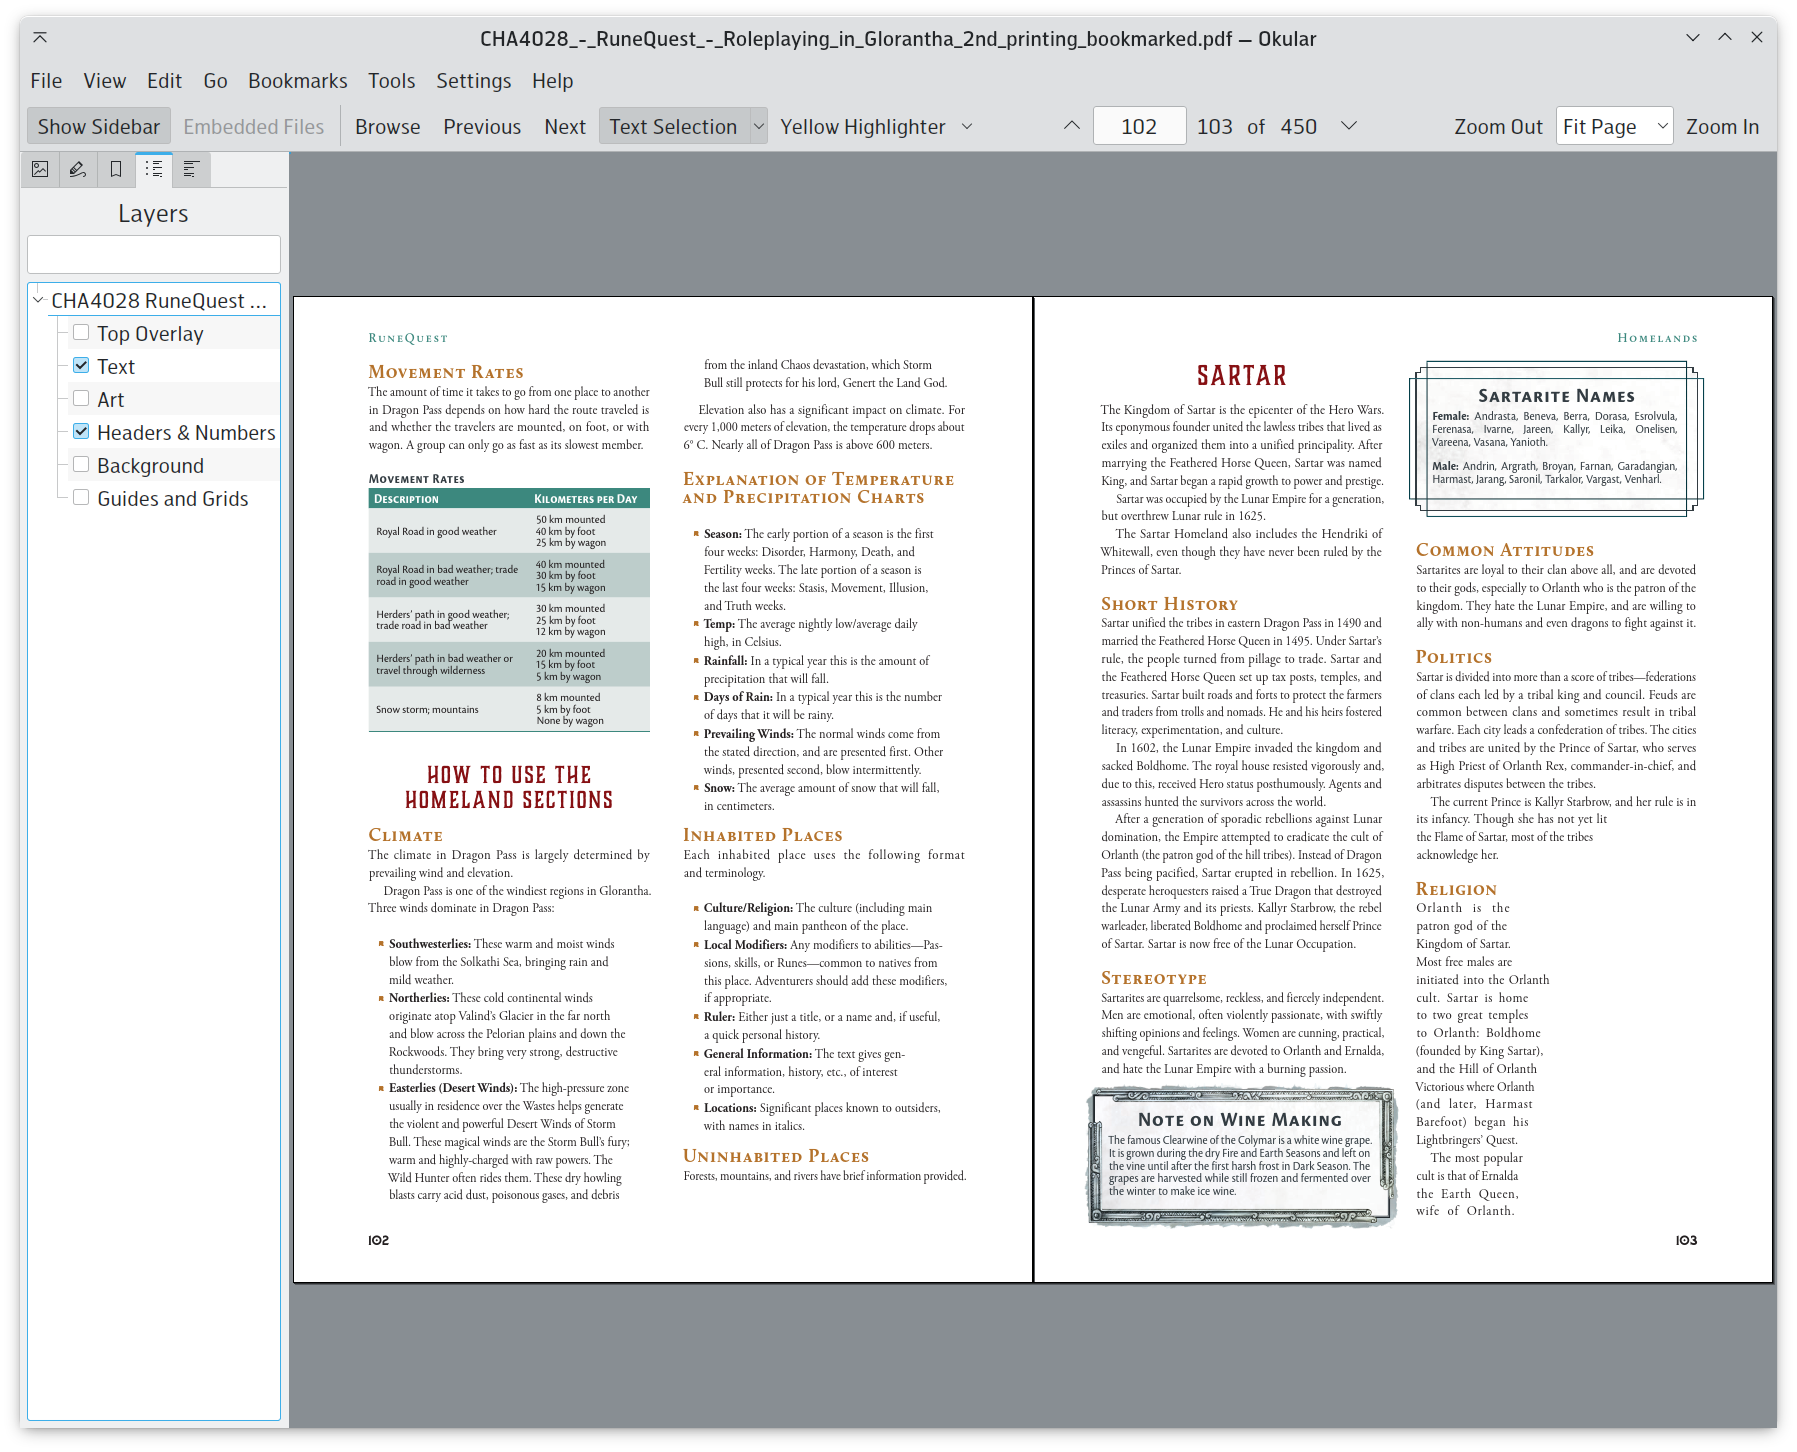Open the Settings menu
Viewport: 1797px width, 1452px height.
473,80
